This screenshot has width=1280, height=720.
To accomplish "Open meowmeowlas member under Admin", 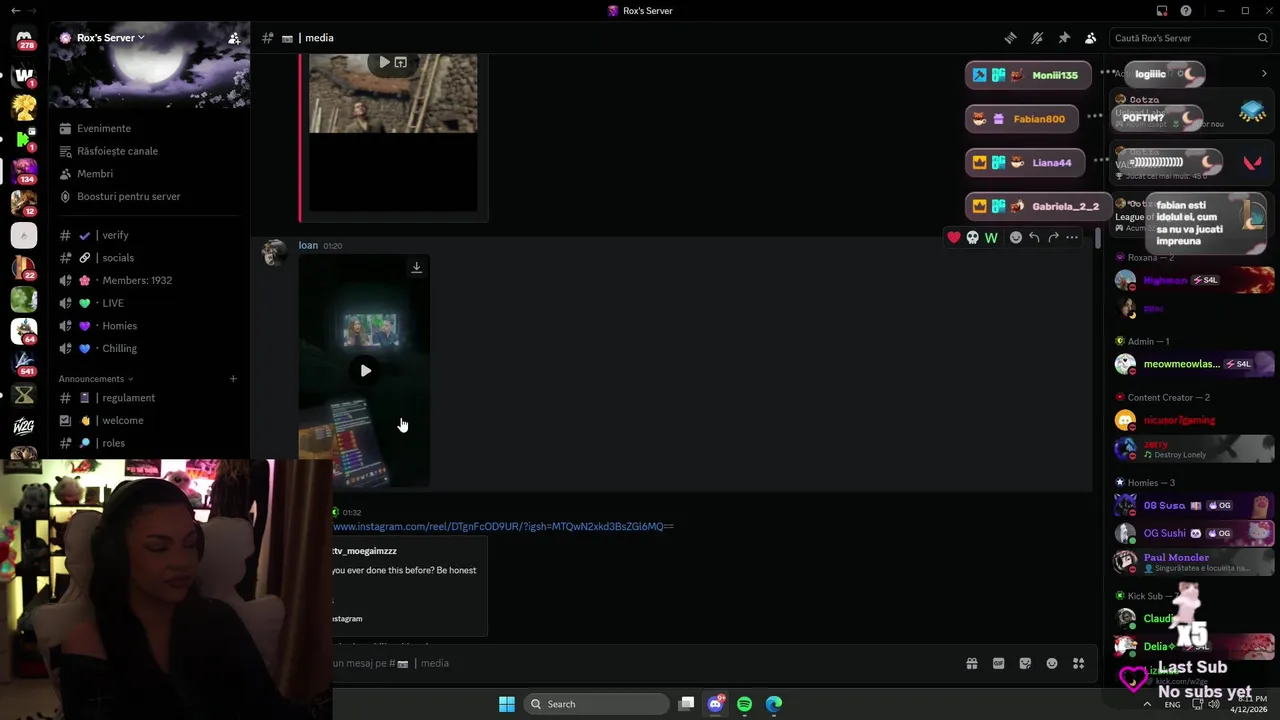I will point(1195,364).
